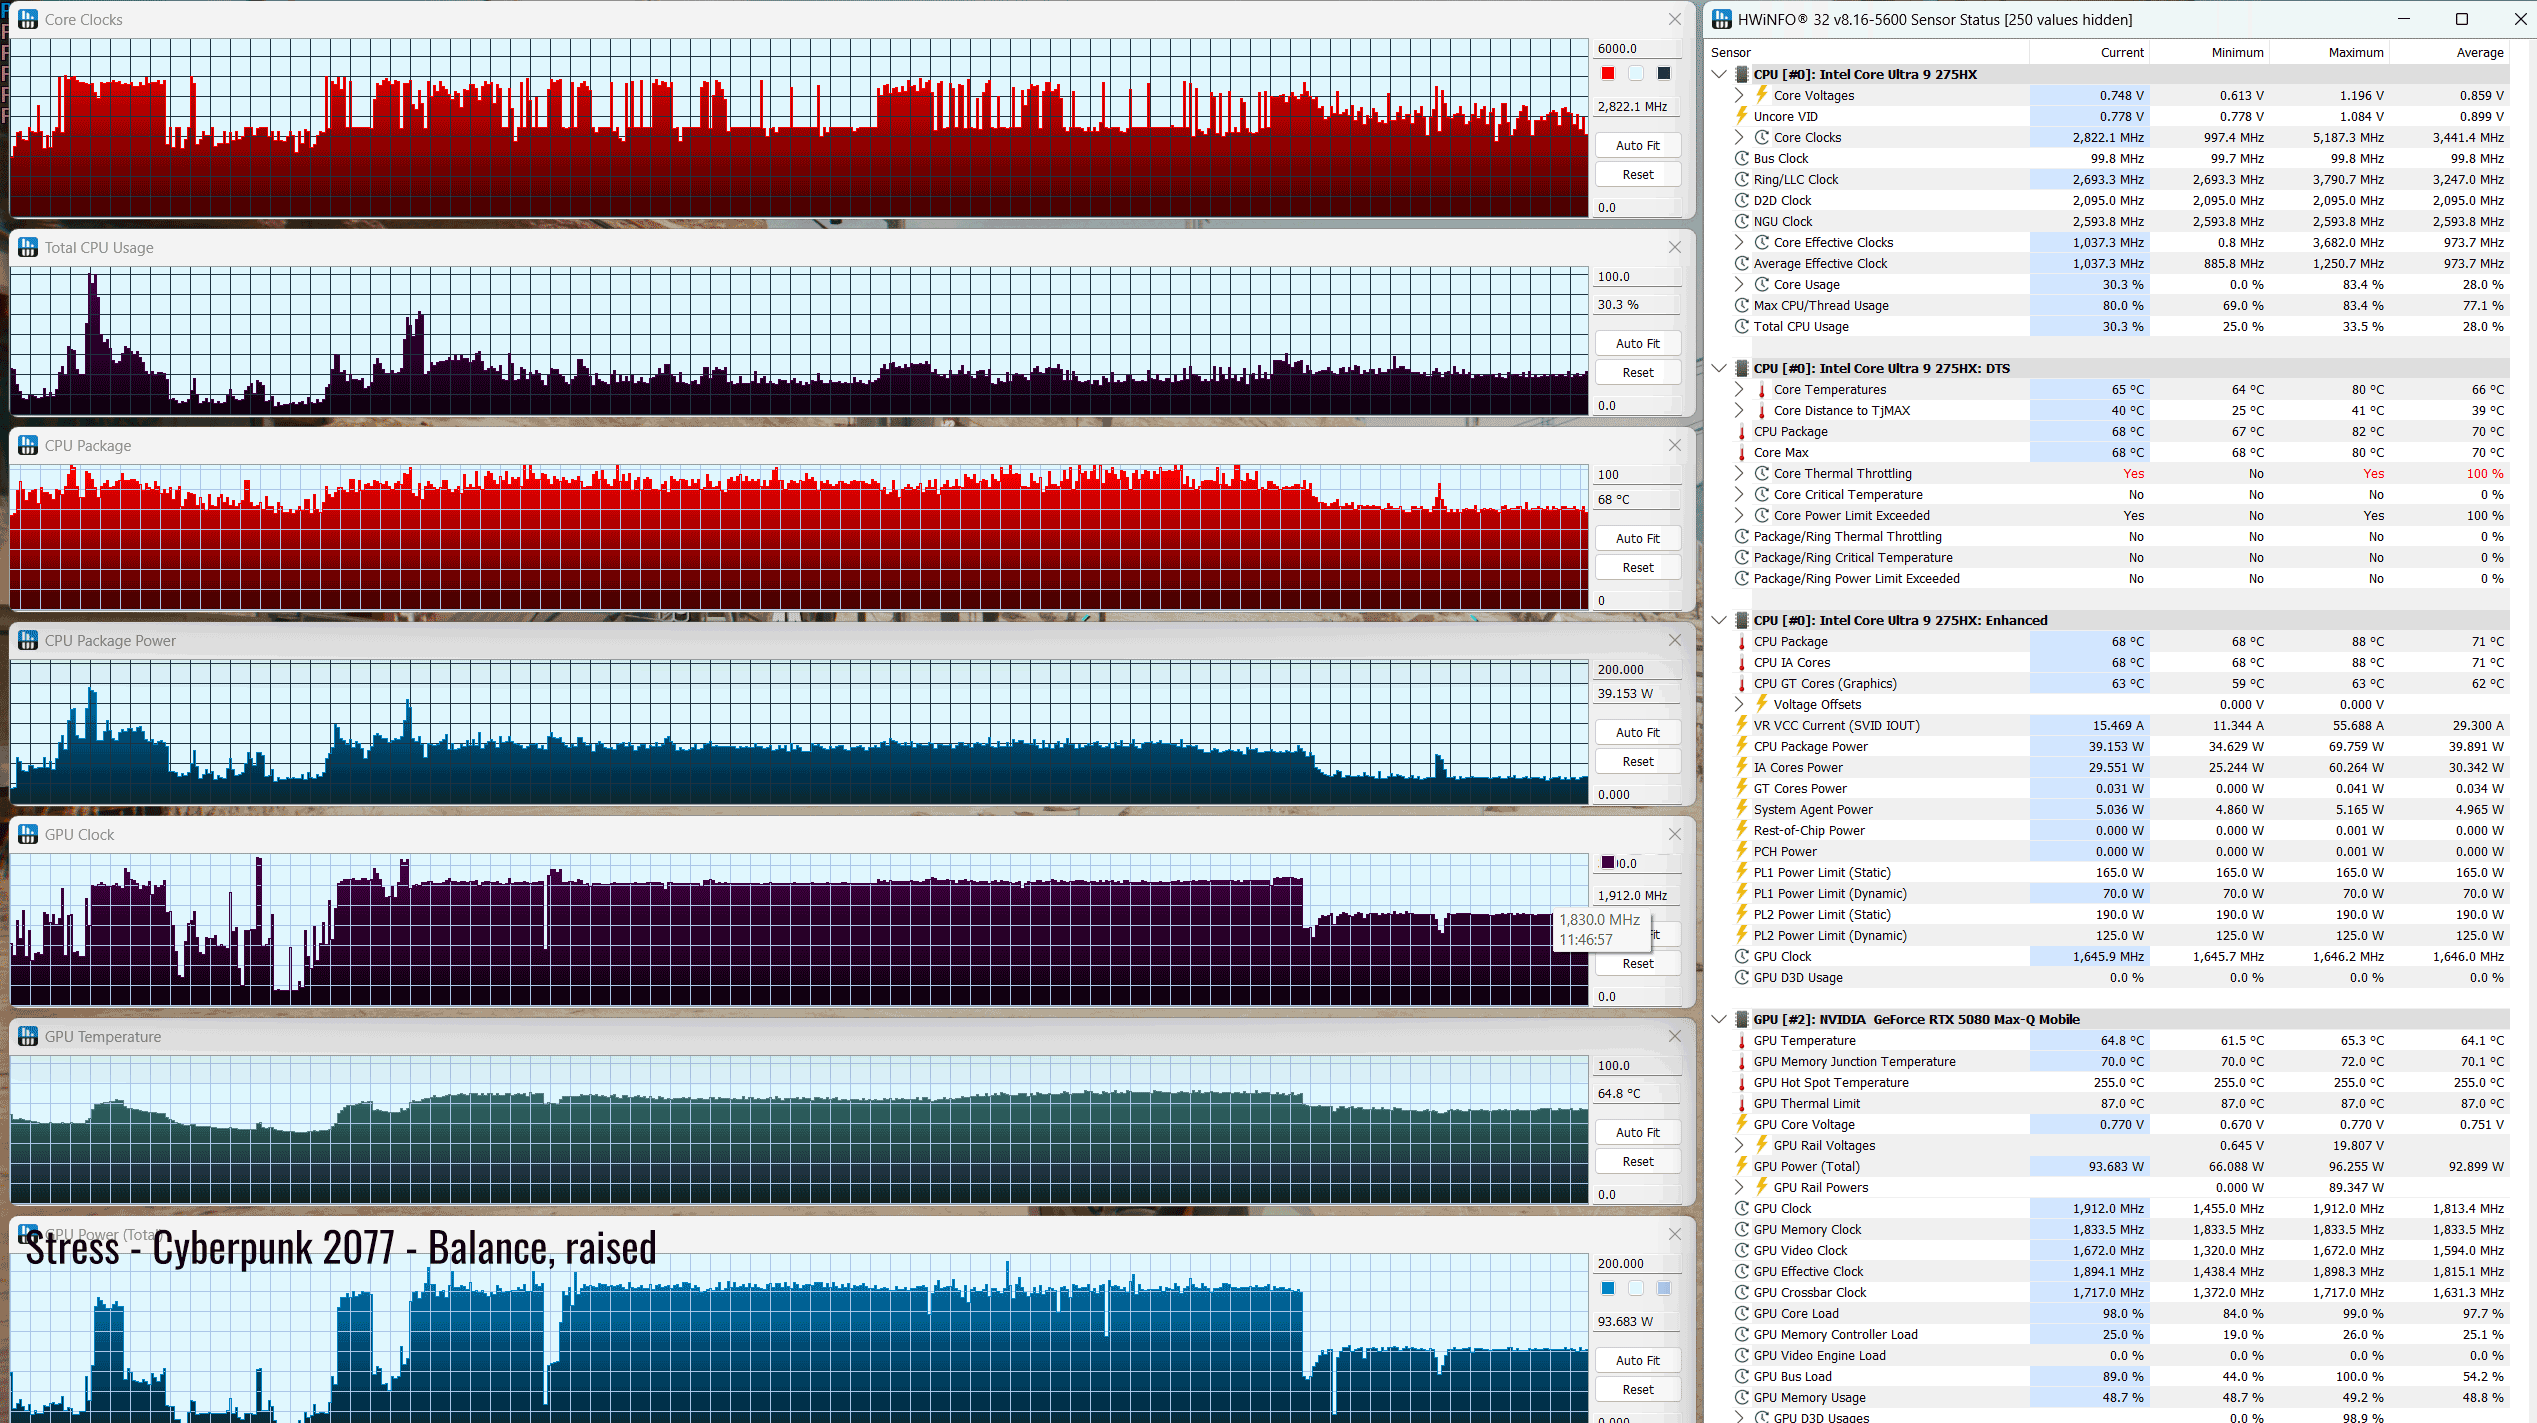The width and height of the screenshot is (2537, 1423).
Task: Click Auto Fit in the Core Clocks graph
Action: coord(1638,145)
